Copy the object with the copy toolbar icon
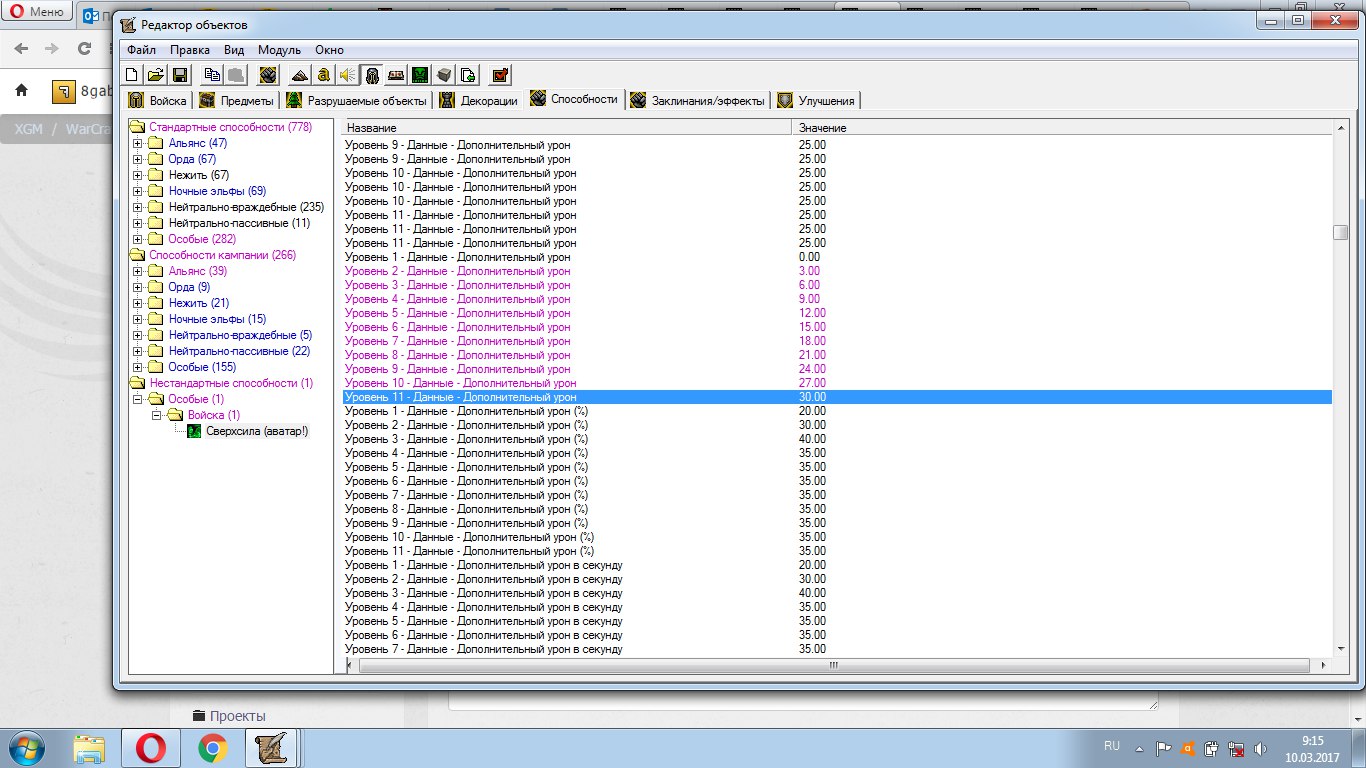The height and width of the screenshot is (768, 1366). pos(212,74)
